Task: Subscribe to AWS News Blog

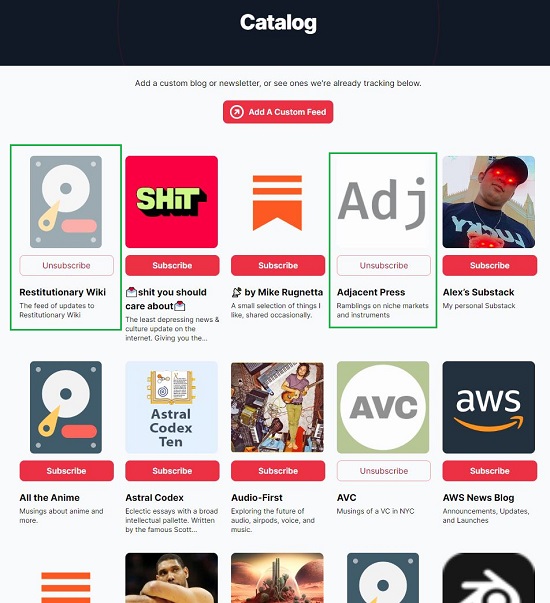Action: point(490,471)
